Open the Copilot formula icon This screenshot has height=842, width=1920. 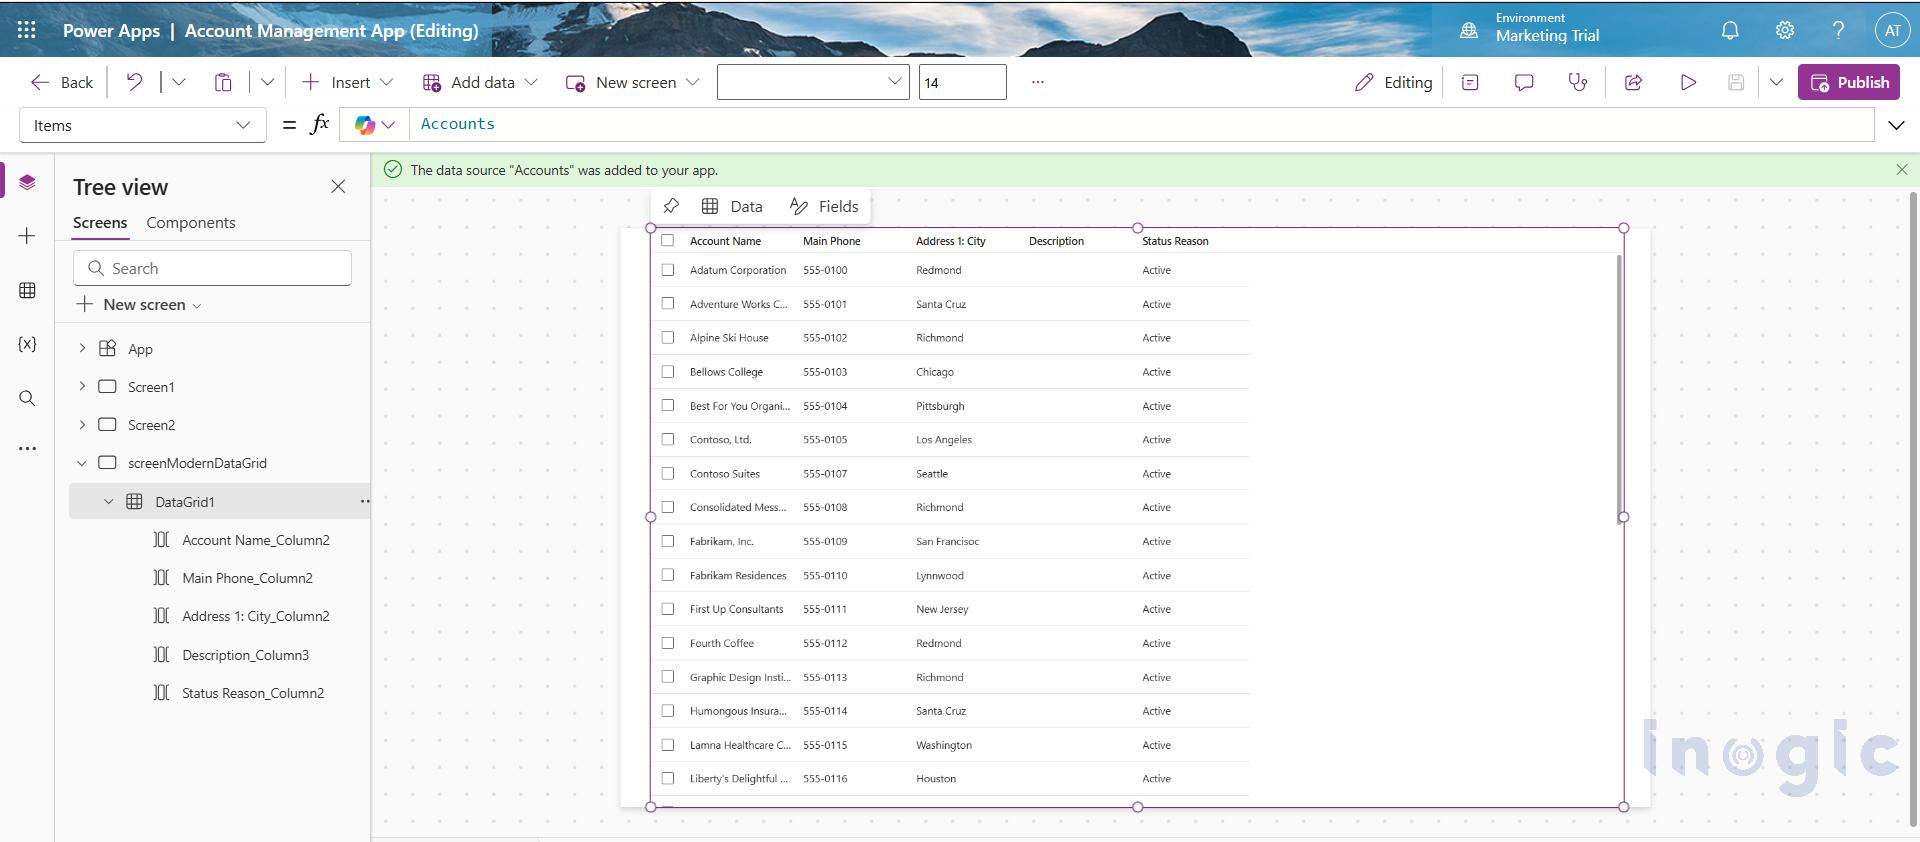[x=365, y=125]
